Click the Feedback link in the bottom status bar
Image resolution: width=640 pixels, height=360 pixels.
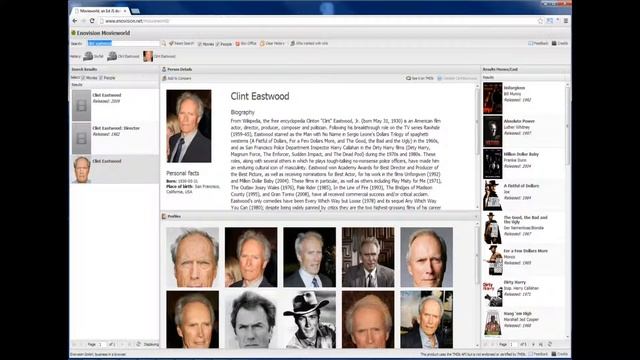tap(538, 354)
